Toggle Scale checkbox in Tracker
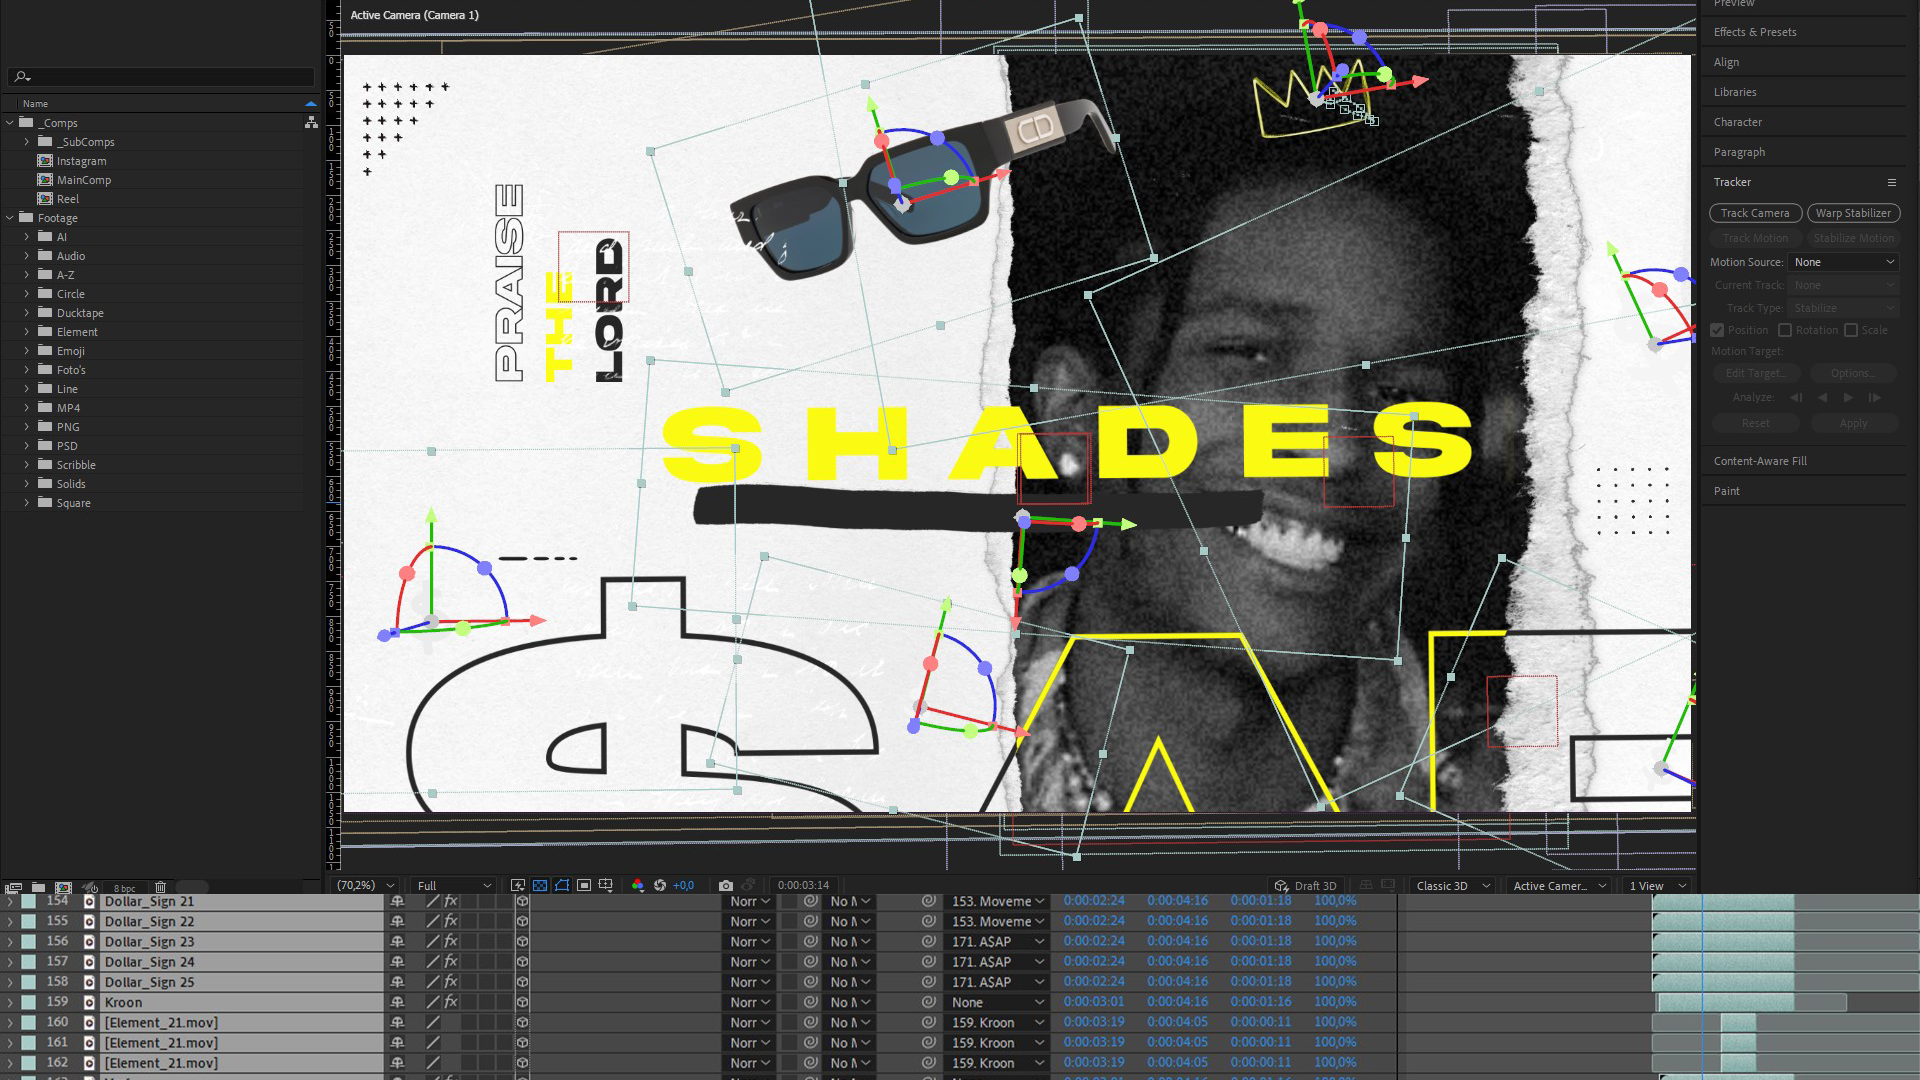This screenshot has height=1080, width=1920. click(x=1851, y=330)
